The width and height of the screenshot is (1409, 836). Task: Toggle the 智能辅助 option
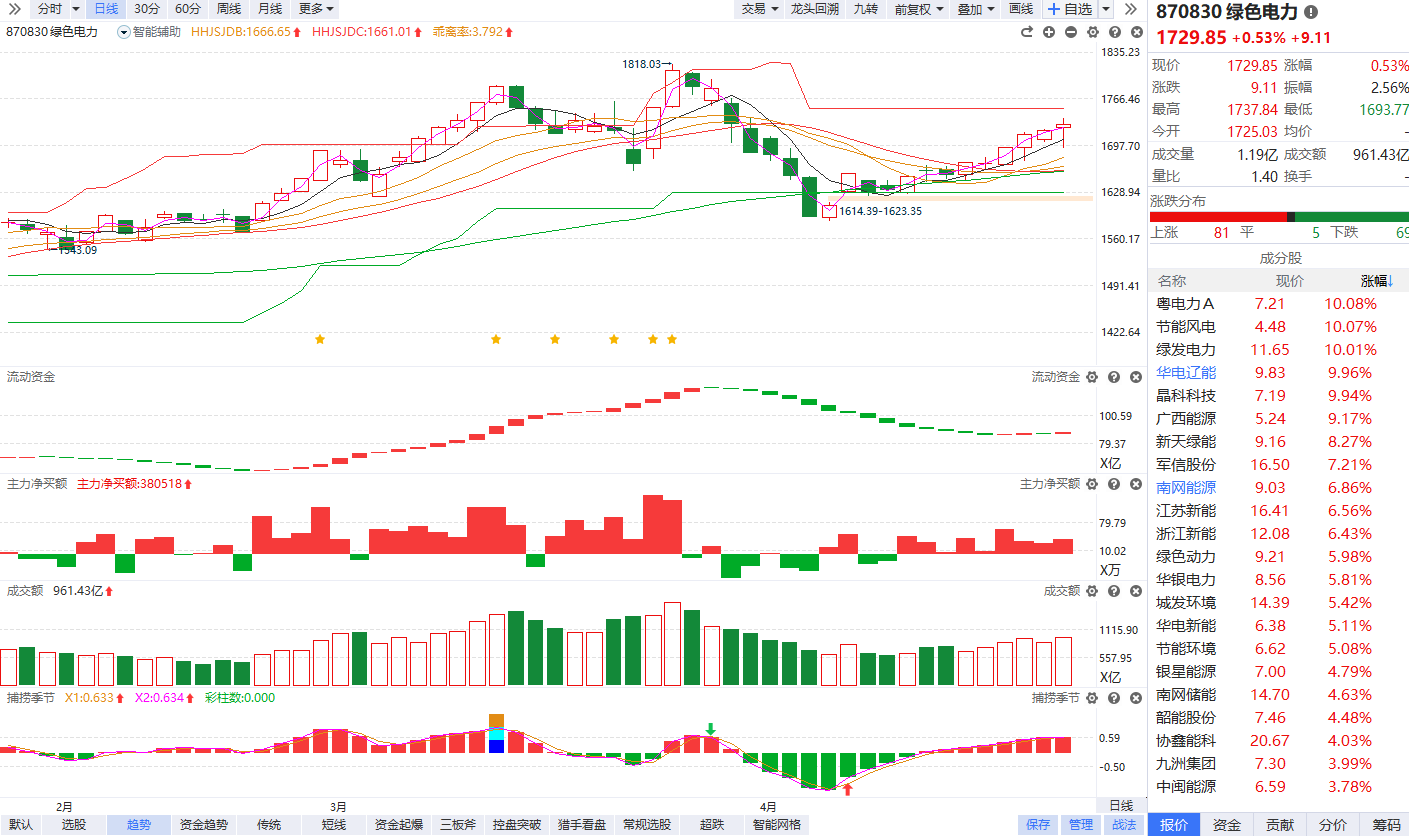pyautogui.click(x=149, y=32)
